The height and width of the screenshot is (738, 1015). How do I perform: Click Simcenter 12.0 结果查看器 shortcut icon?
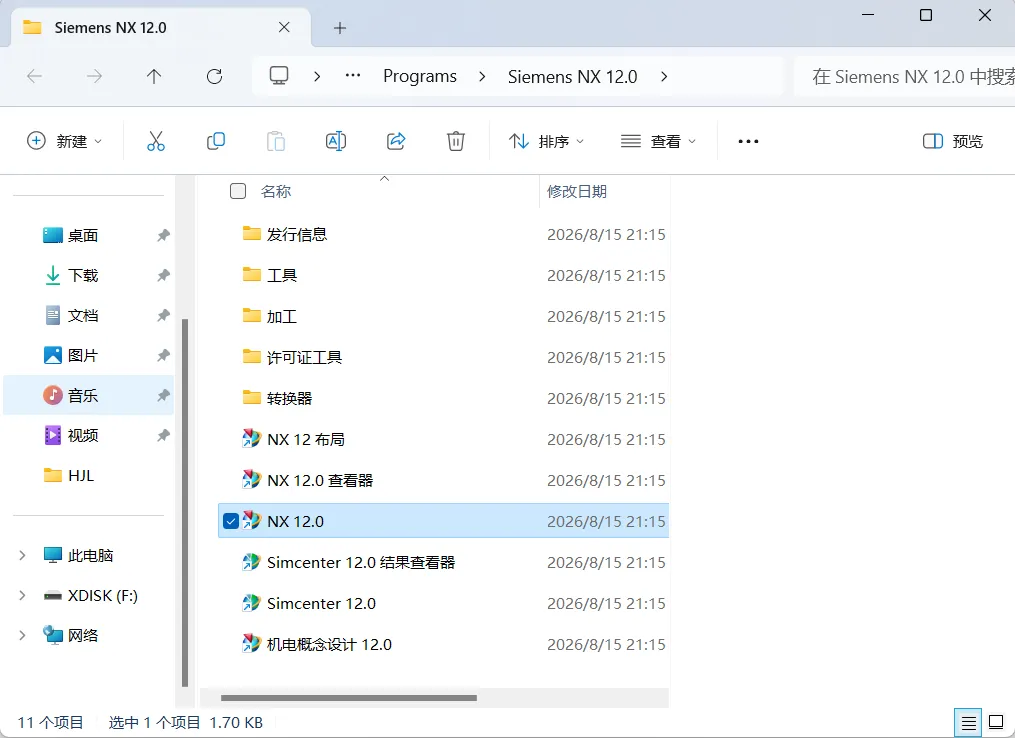pyautogui.click(x=251, y=562)
